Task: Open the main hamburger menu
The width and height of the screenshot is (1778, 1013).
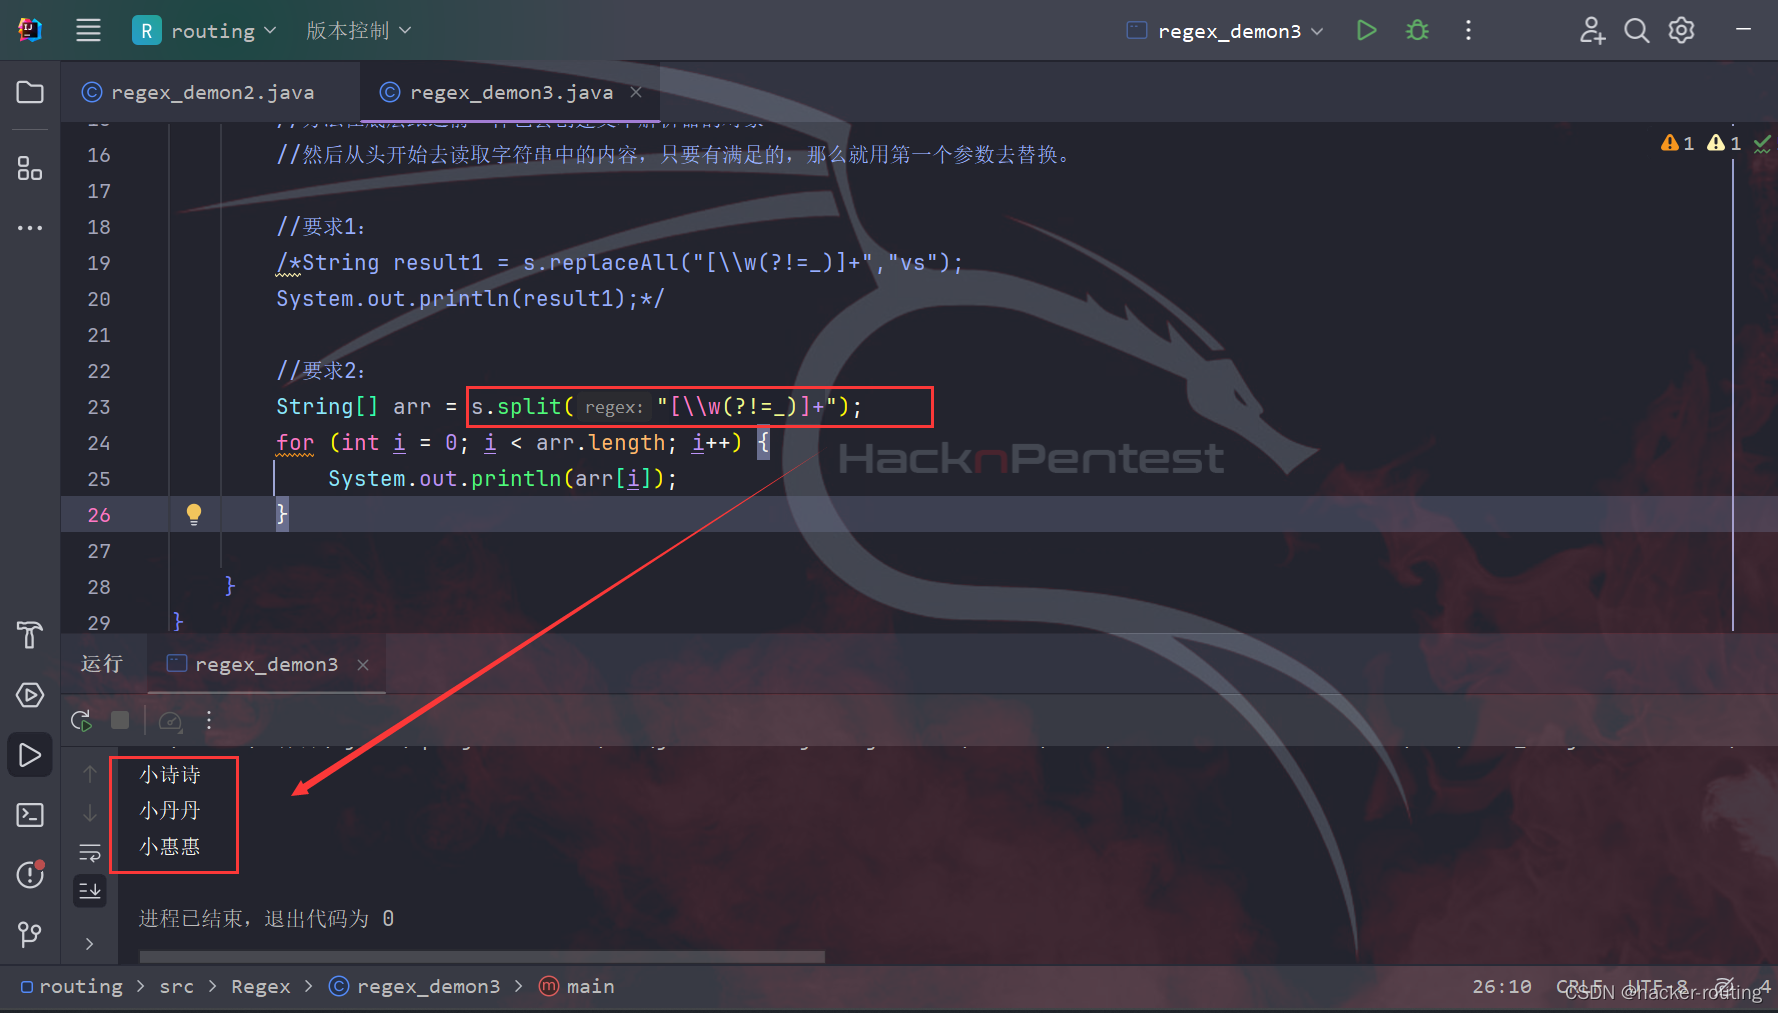Action: [x=88, y=30]
